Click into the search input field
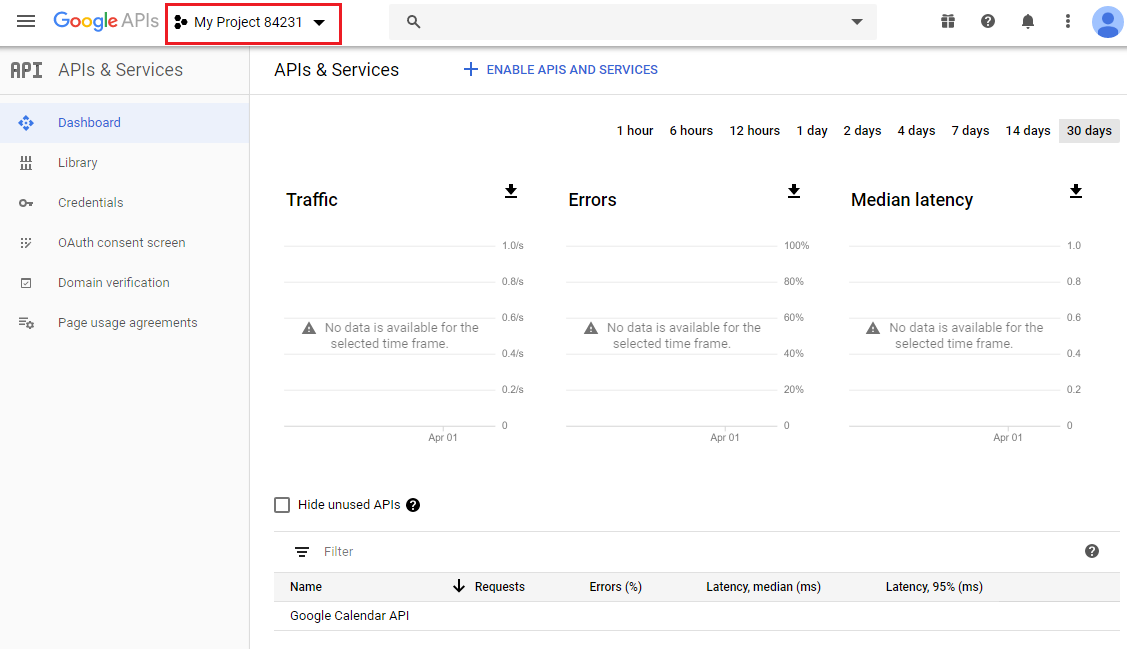This screenshot has width=1127, height=649. click(632, 22)
